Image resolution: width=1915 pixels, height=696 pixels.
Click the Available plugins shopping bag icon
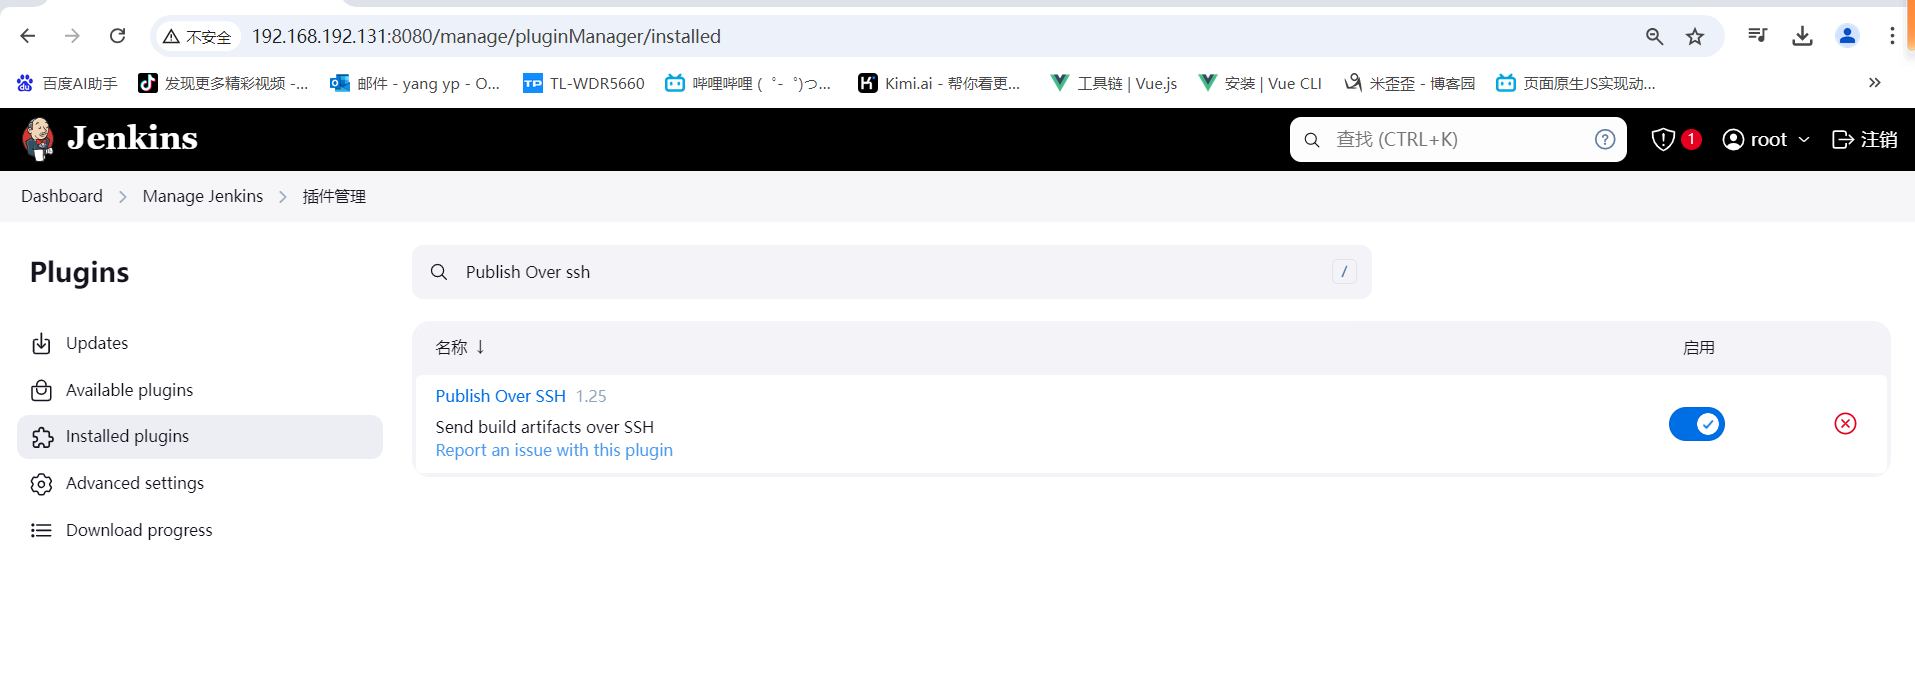click(x=41, y=390)
